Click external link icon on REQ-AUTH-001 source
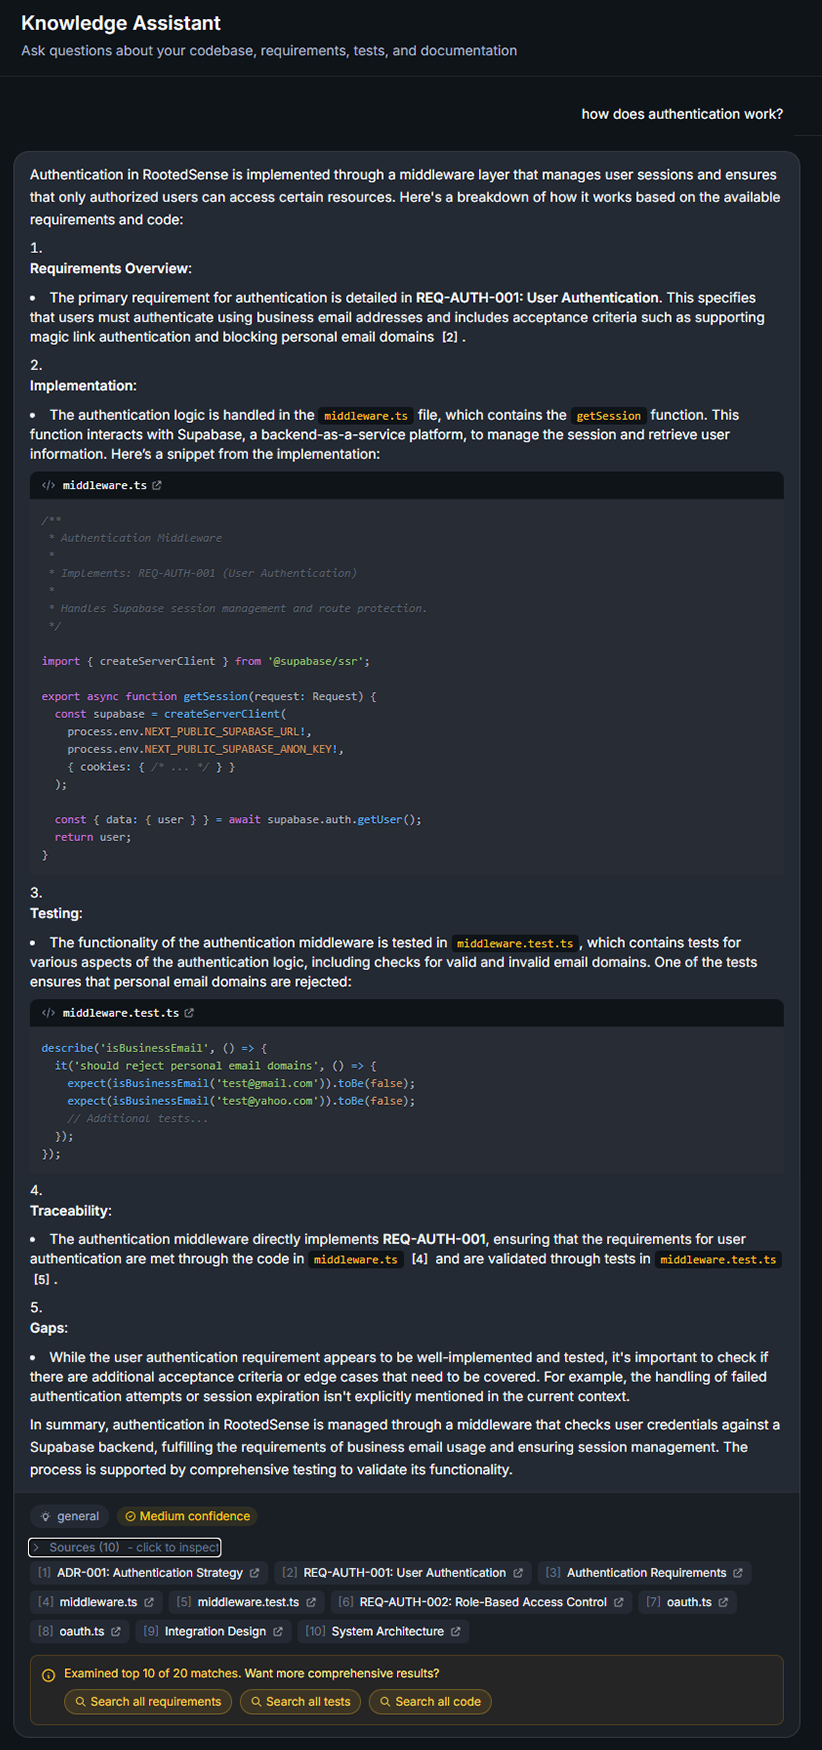Viewport: 822px width, 1750px height. pos(518,1573)
